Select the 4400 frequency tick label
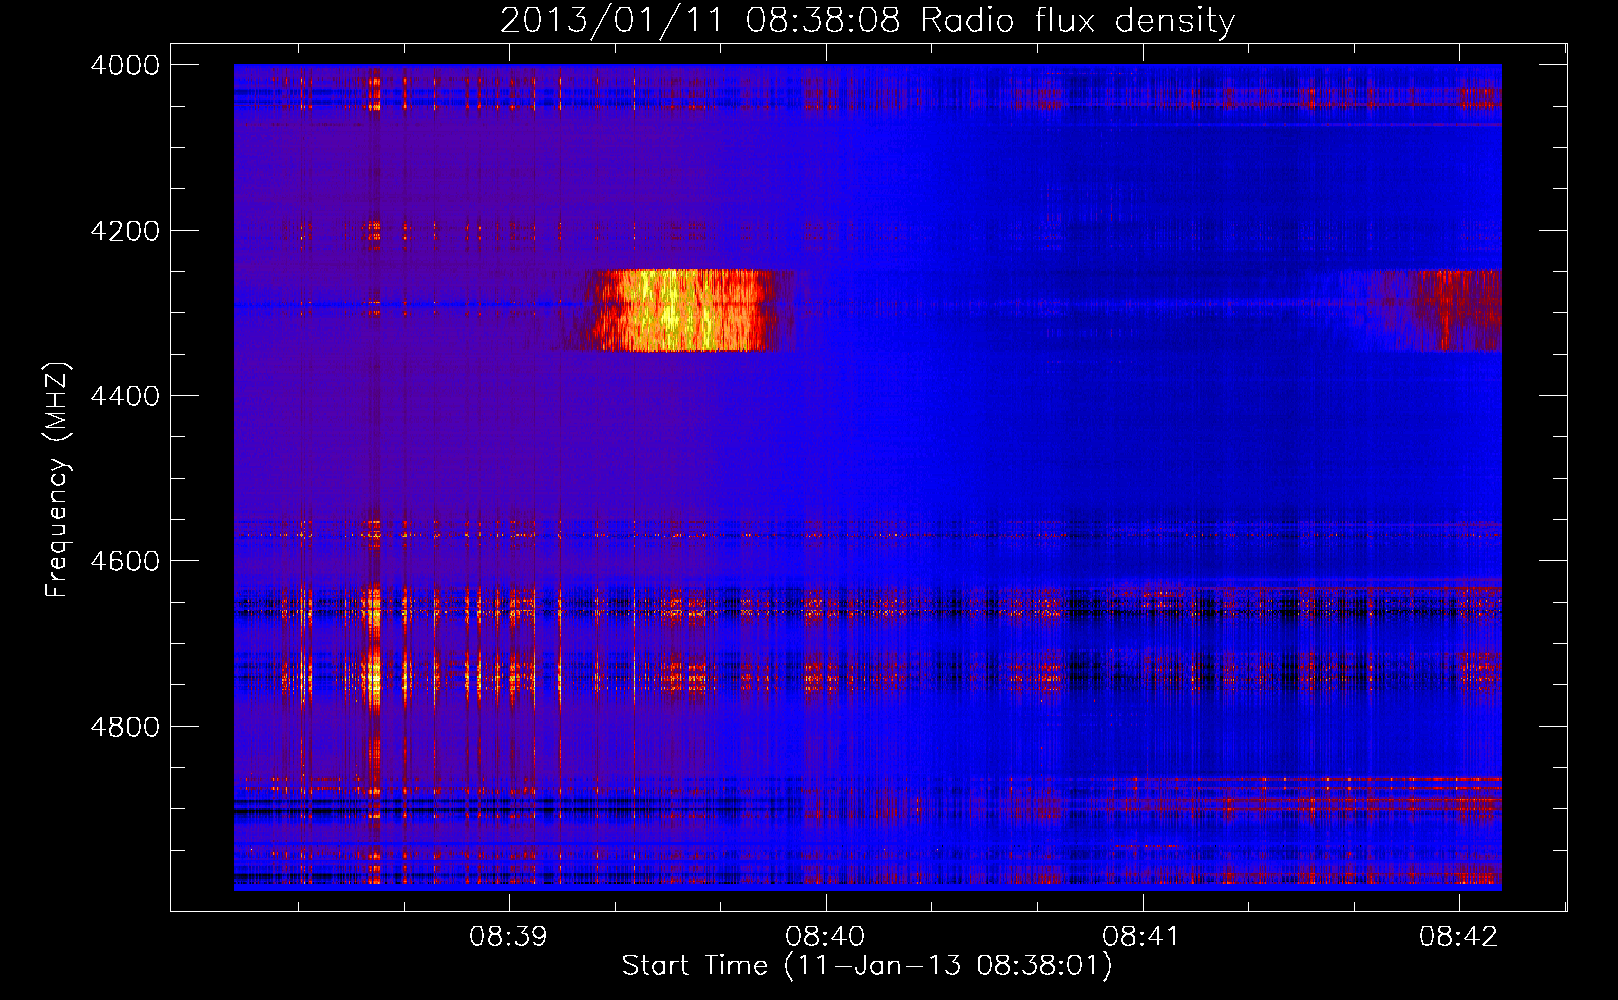 125,396
